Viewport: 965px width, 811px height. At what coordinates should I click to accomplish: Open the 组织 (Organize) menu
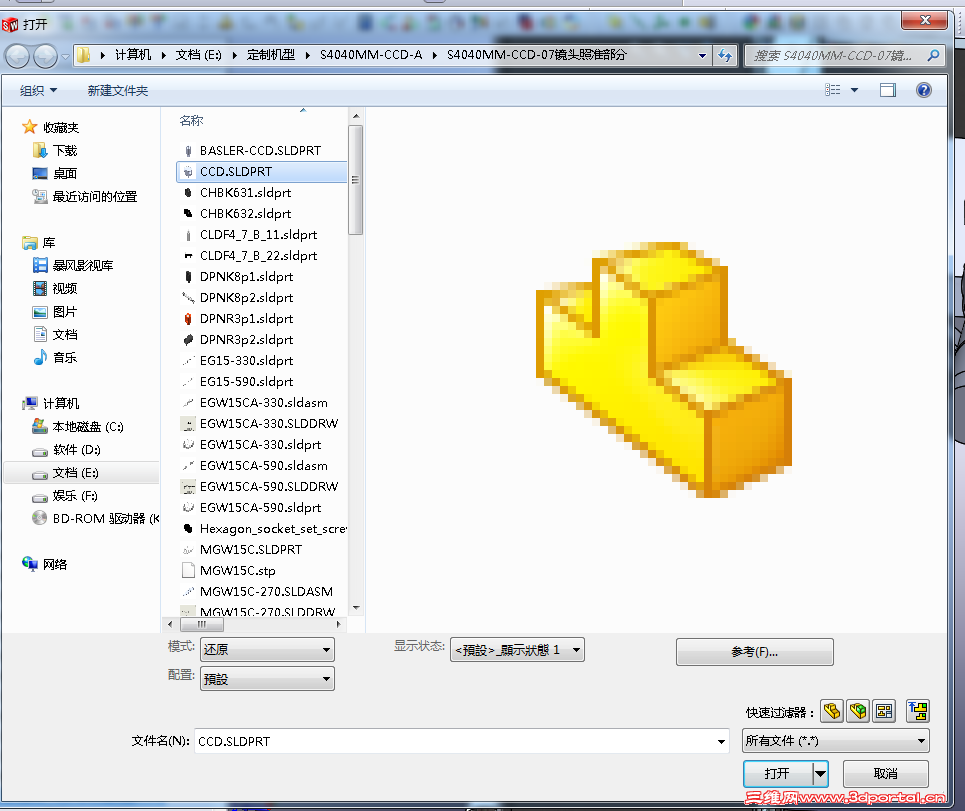(38, 90)
